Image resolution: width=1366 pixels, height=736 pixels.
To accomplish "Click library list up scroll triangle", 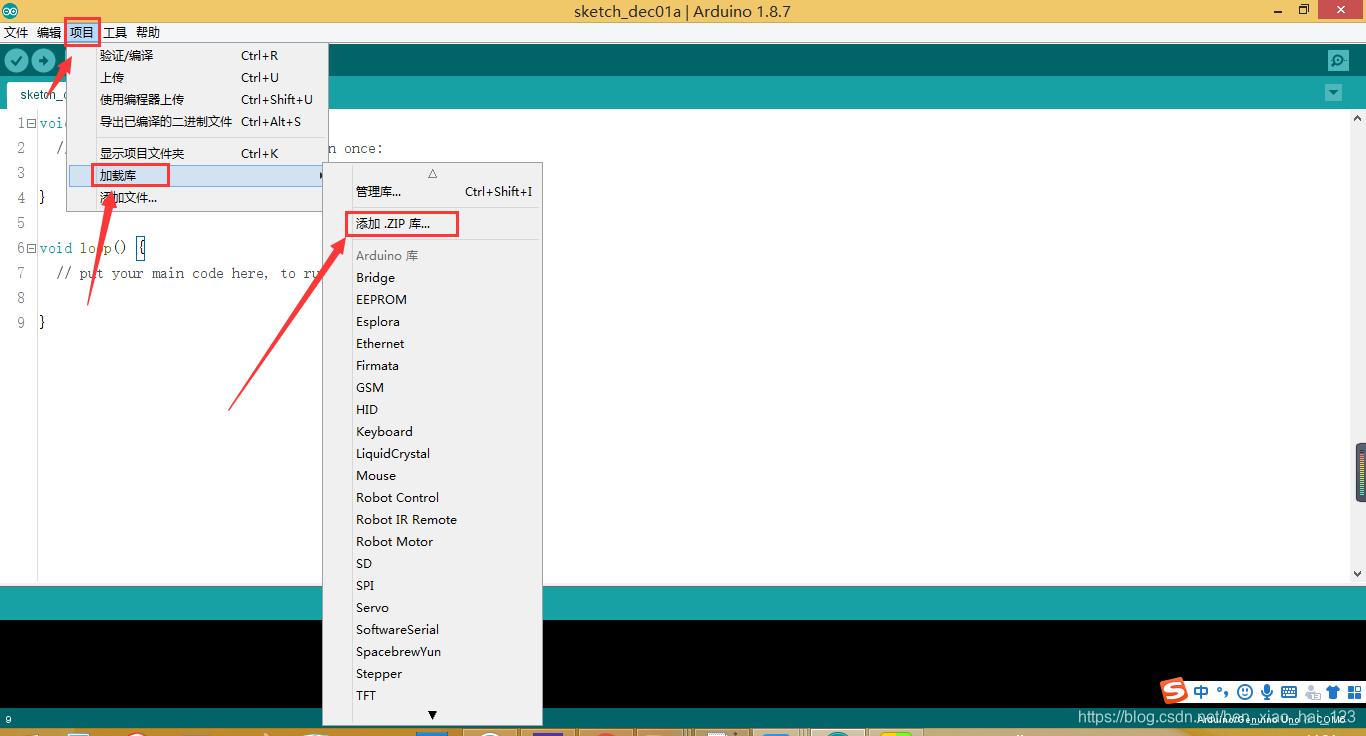I will (x=432, y=173).
